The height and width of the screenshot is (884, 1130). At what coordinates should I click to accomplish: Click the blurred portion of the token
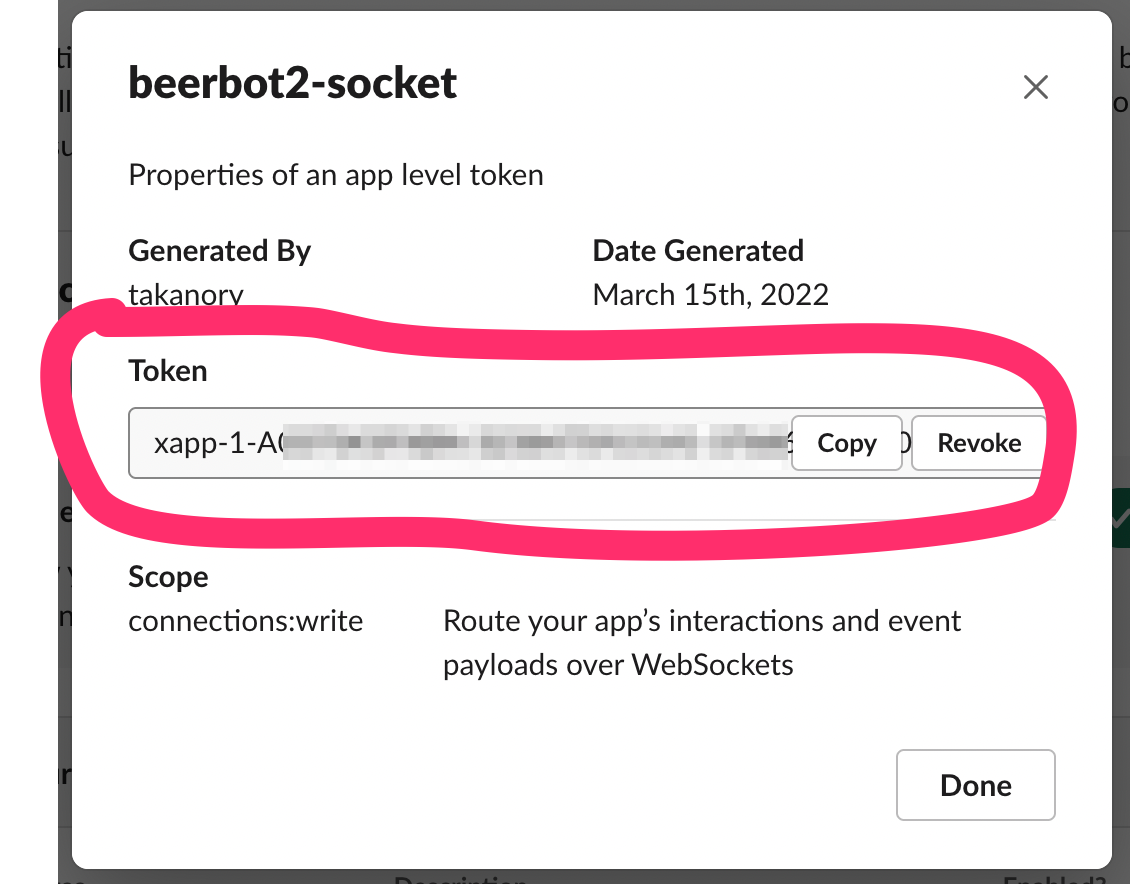click(530, 443)
